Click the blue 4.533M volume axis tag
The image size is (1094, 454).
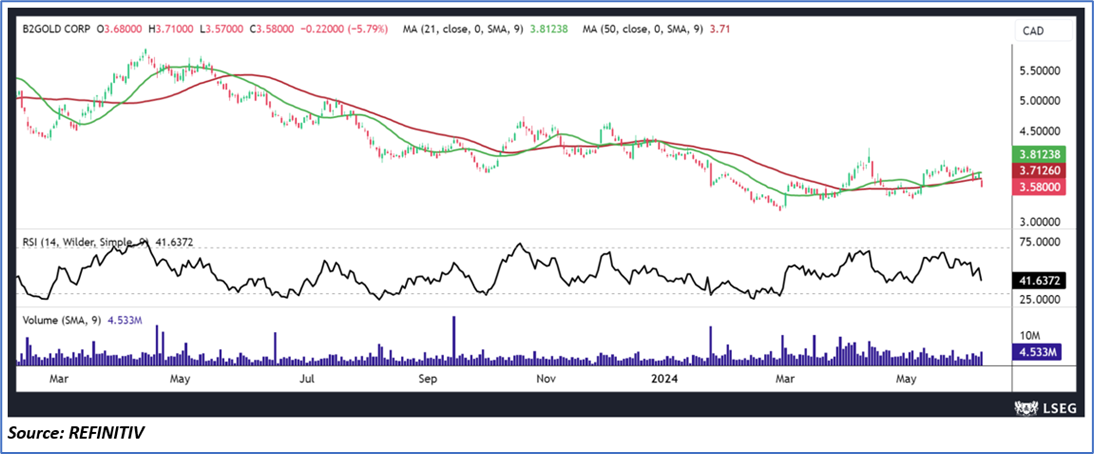(x=1037, y=351)
